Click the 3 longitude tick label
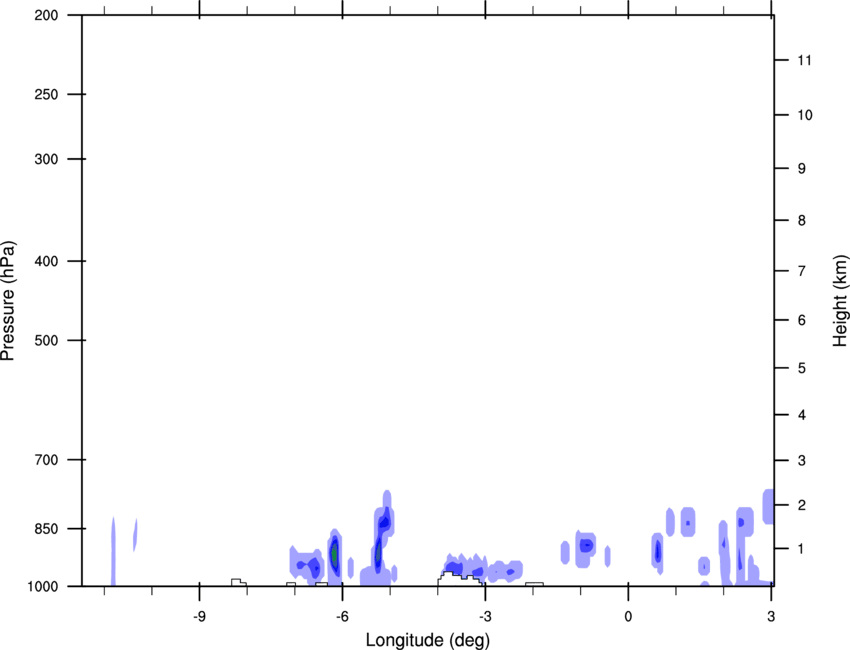Image resolution: width=850 pixels, height=650 pixels. [x=771, y=616]
